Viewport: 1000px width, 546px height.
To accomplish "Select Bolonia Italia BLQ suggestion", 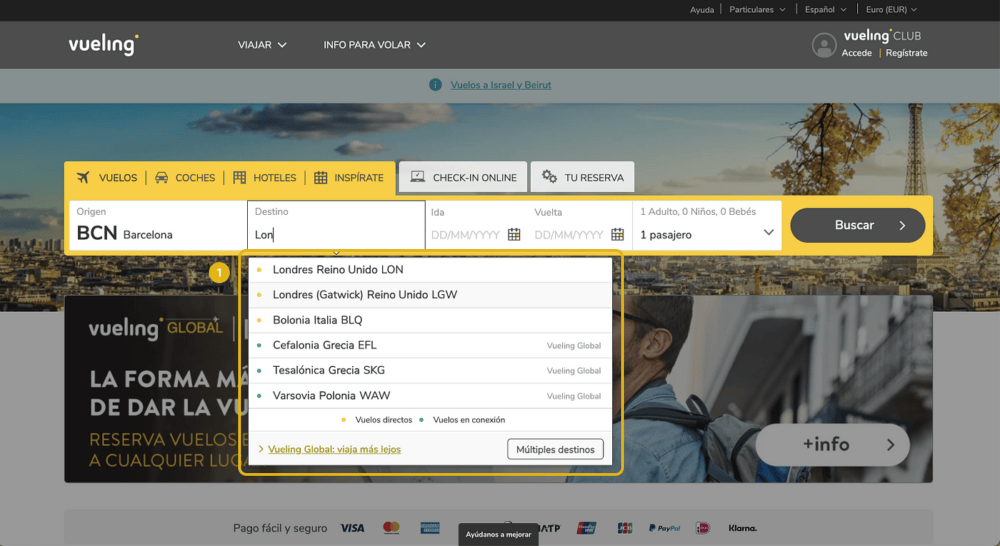I will 430,320.
